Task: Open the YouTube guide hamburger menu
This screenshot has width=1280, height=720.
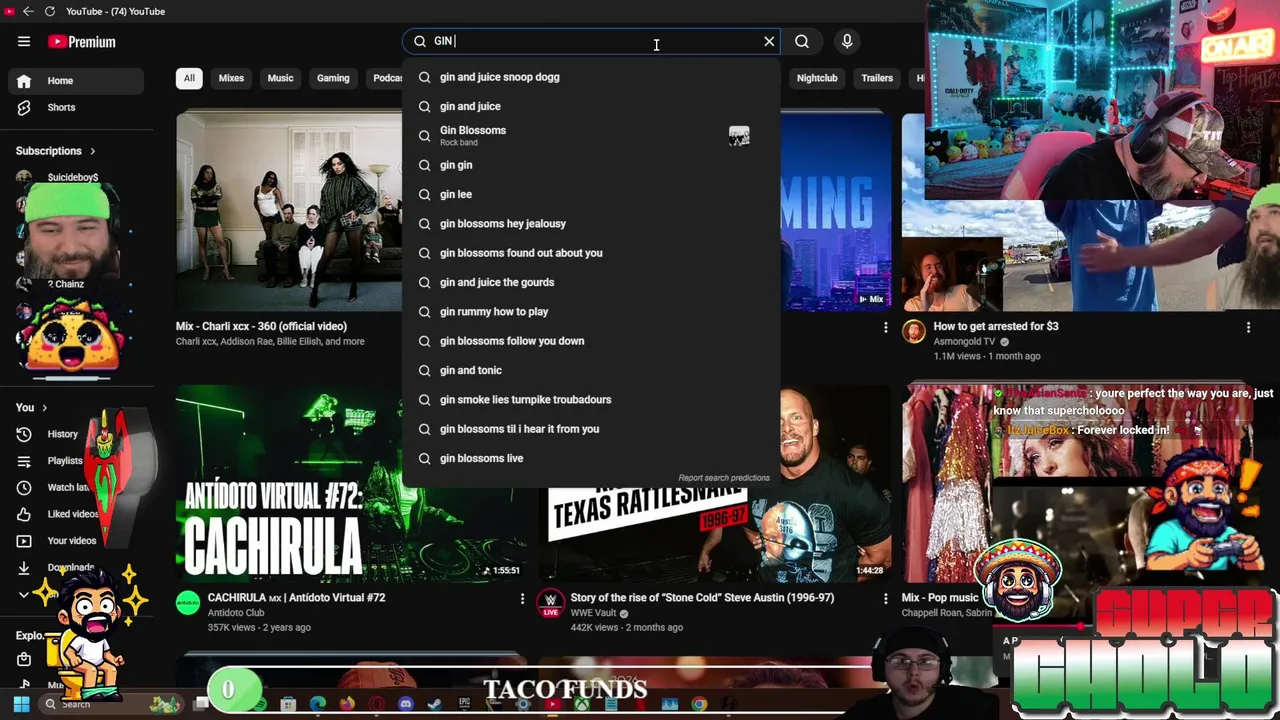Action: pos(24,41)
